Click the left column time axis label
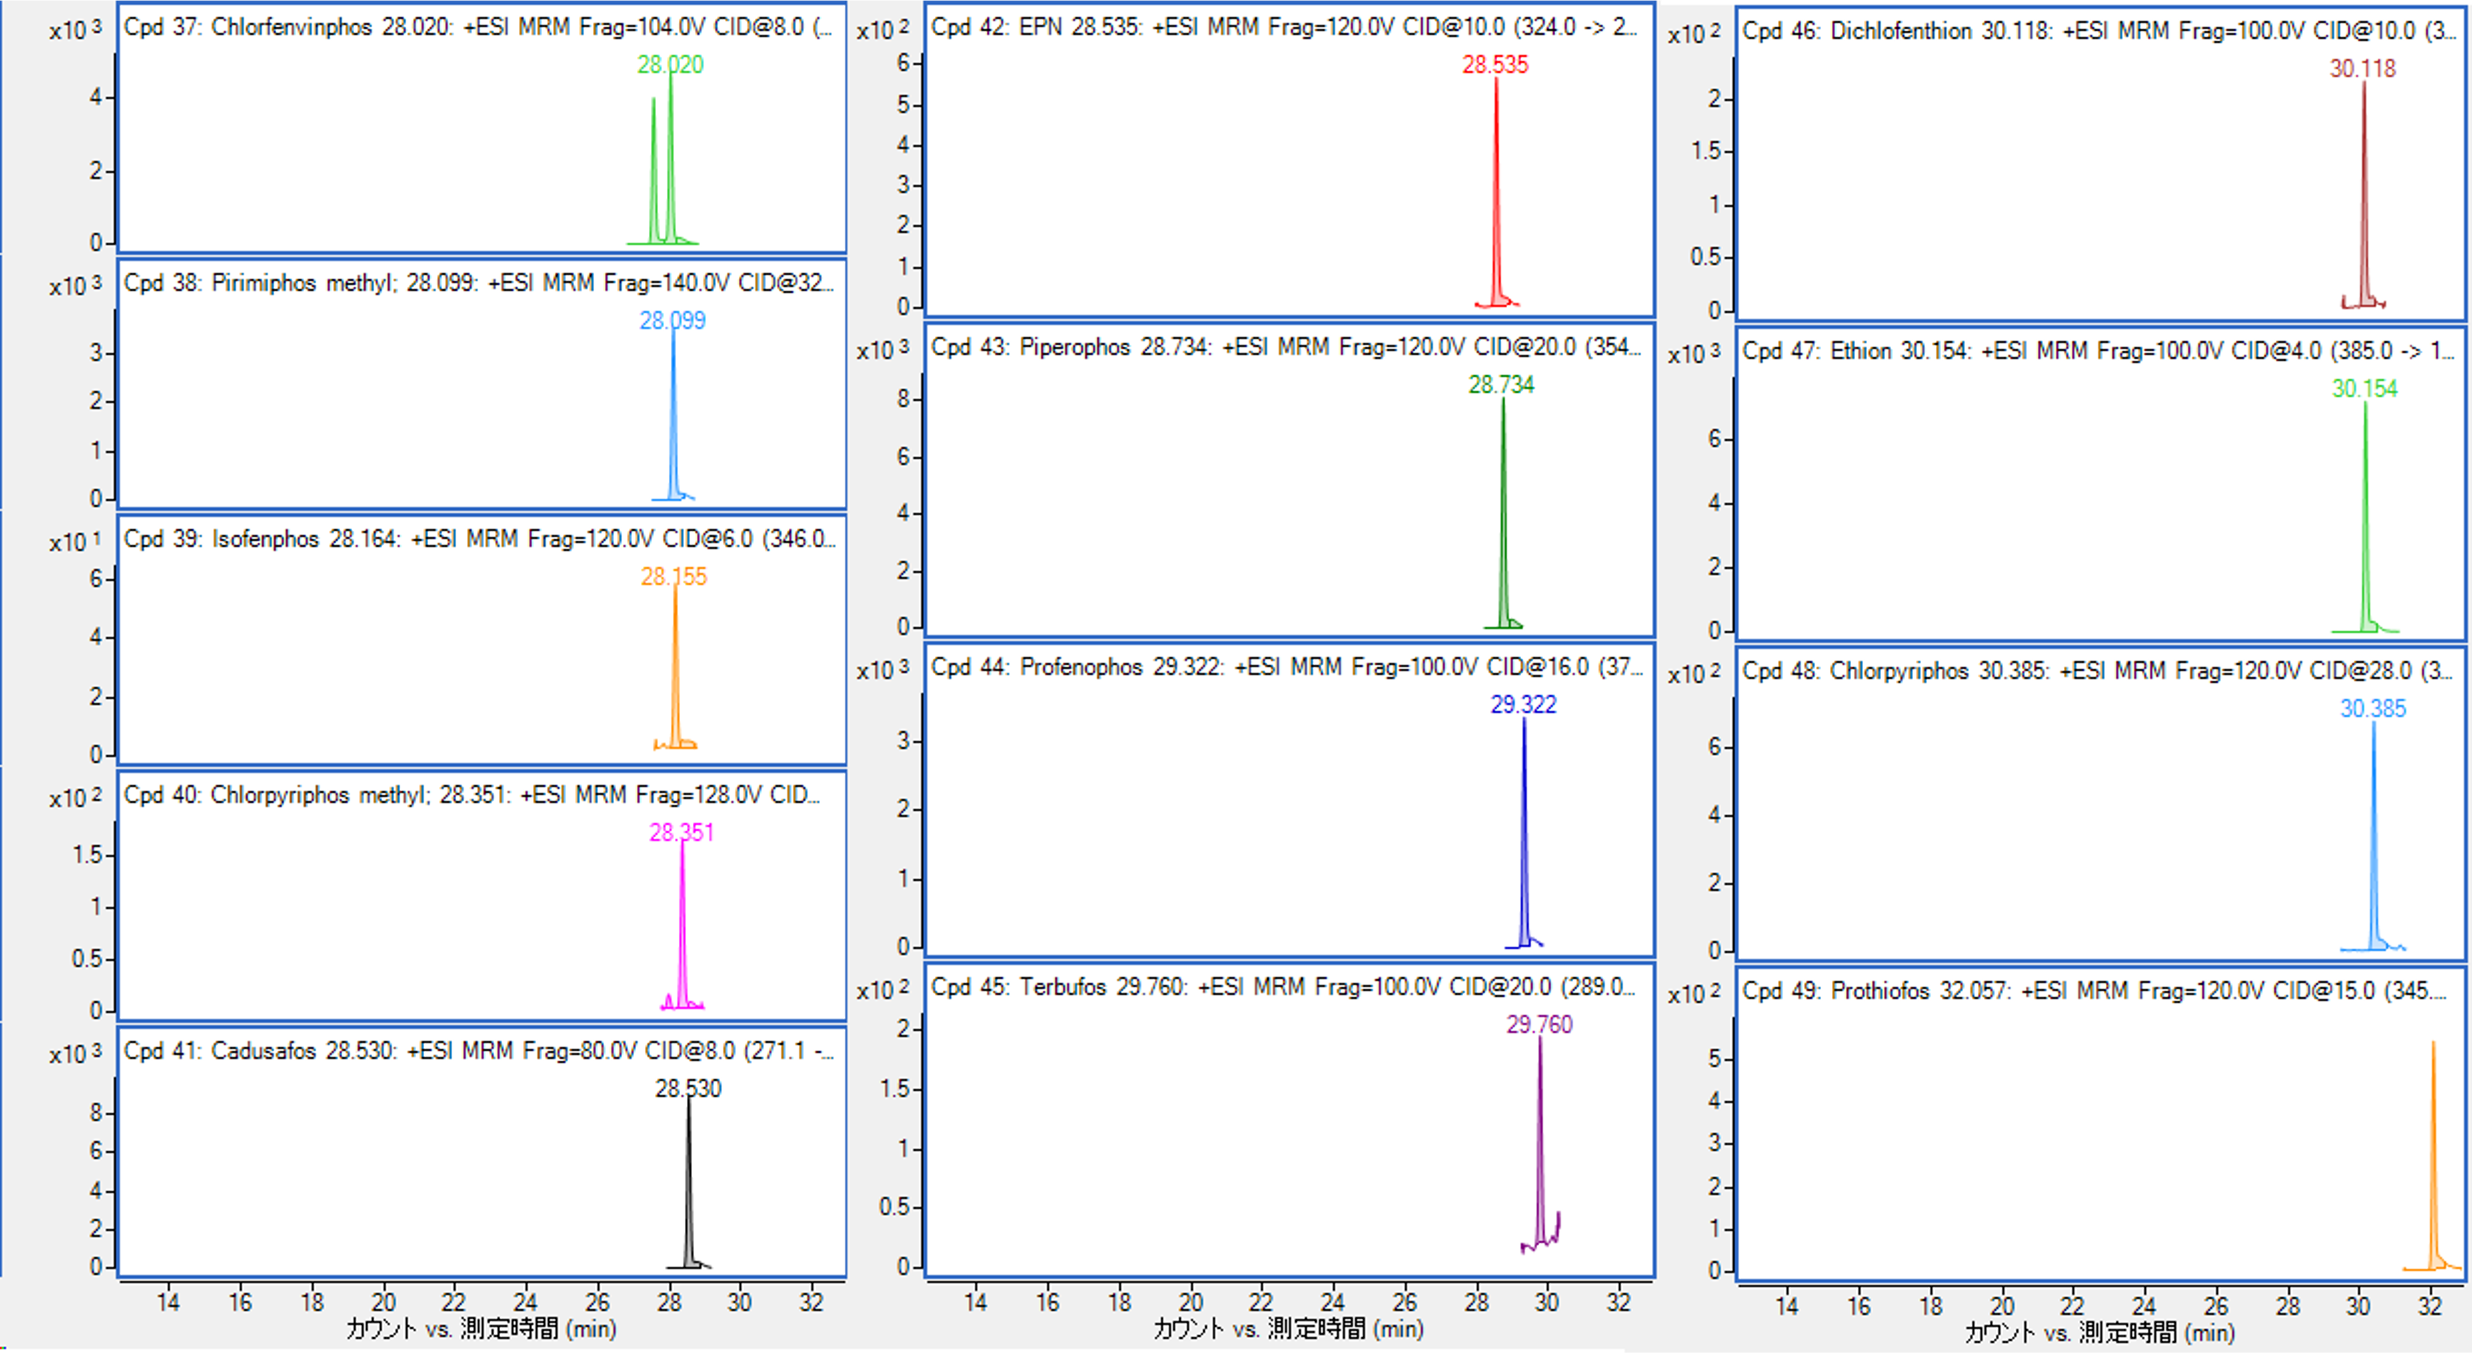 coord(481,1329)
